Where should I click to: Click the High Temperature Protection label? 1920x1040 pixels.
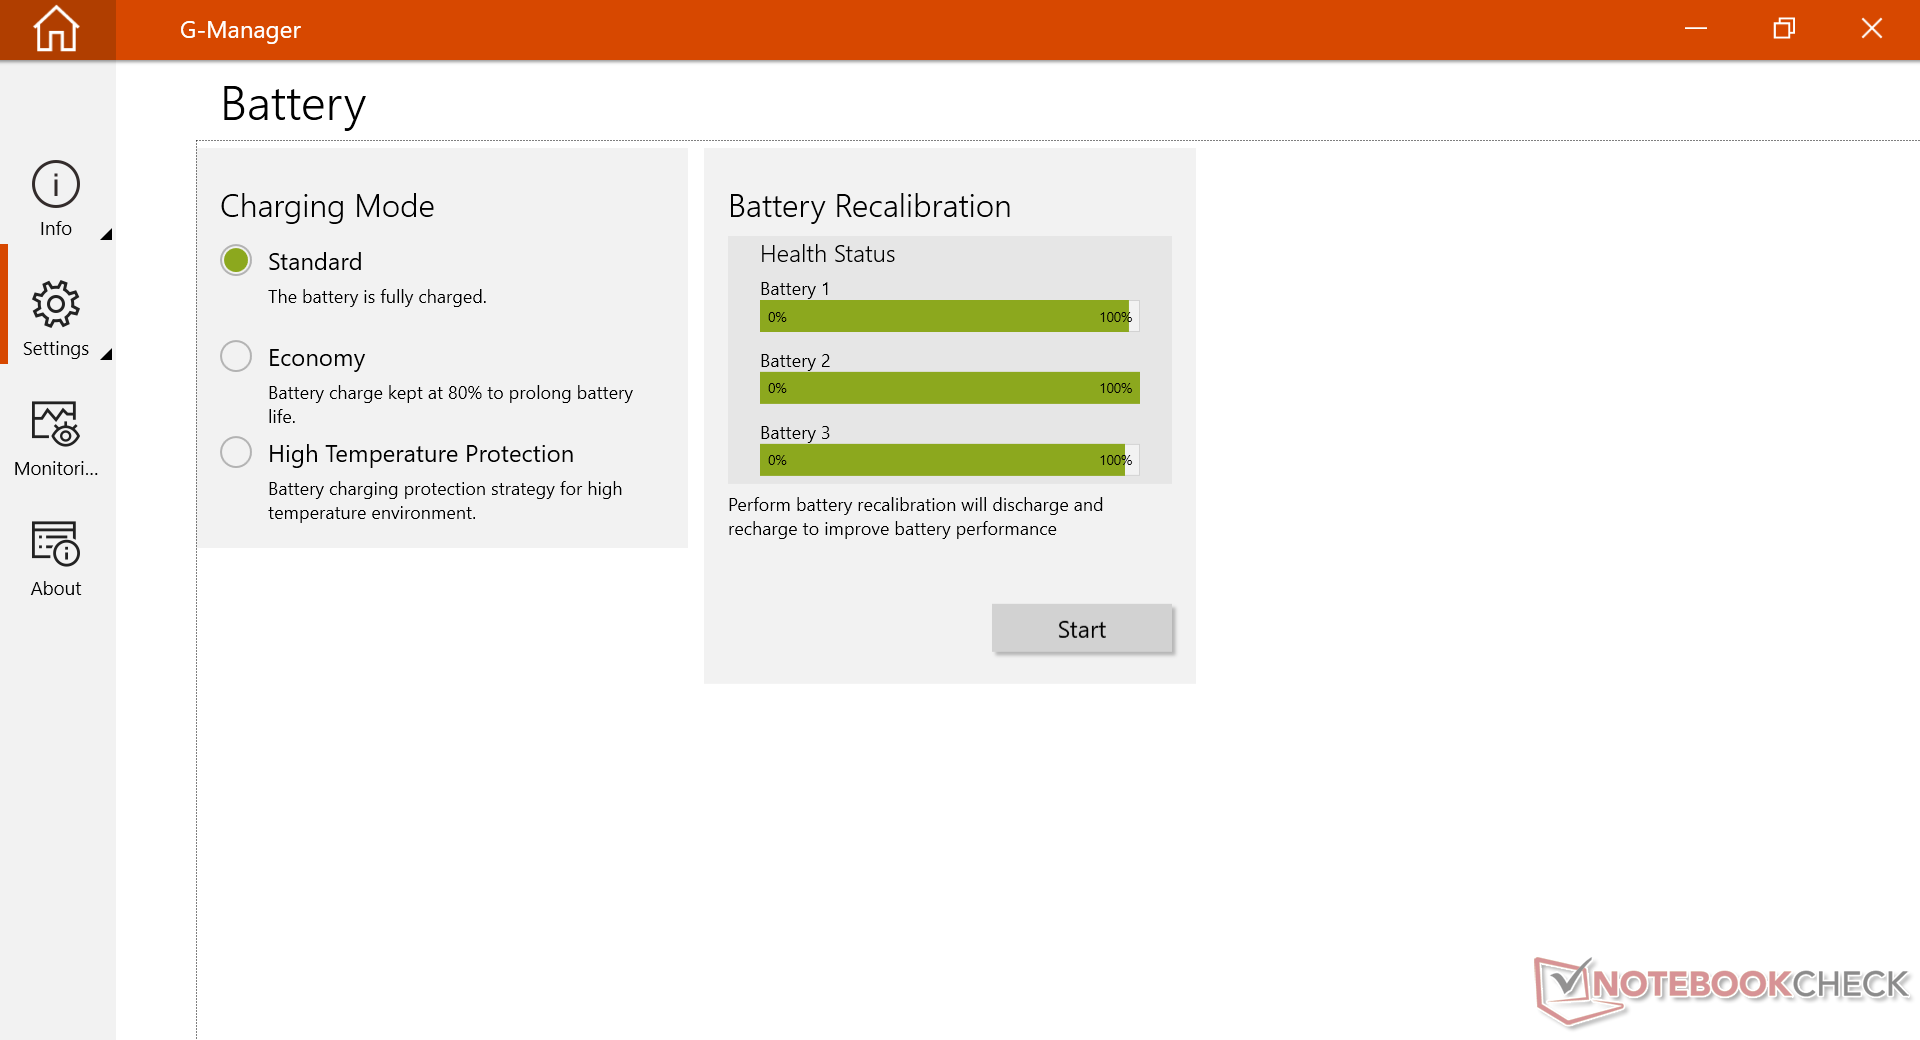point(421,454)
